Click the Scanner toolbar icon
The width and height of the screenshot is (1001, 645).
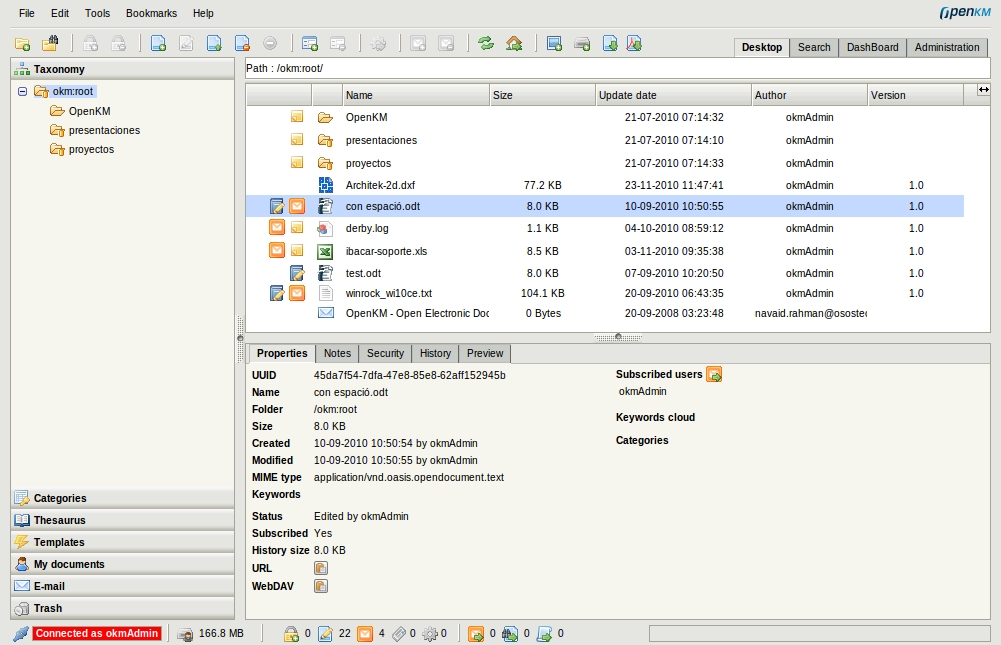tap(582, 44)
